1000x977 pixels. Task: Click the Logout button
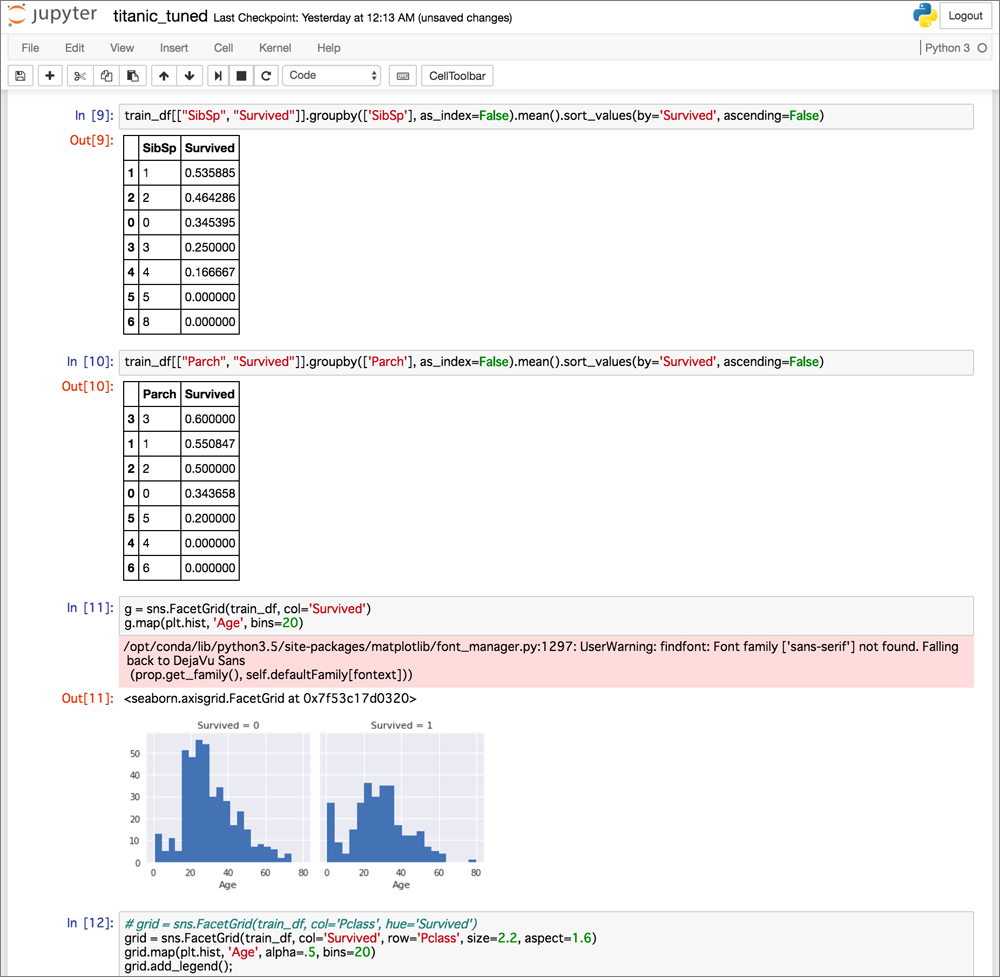965,16
